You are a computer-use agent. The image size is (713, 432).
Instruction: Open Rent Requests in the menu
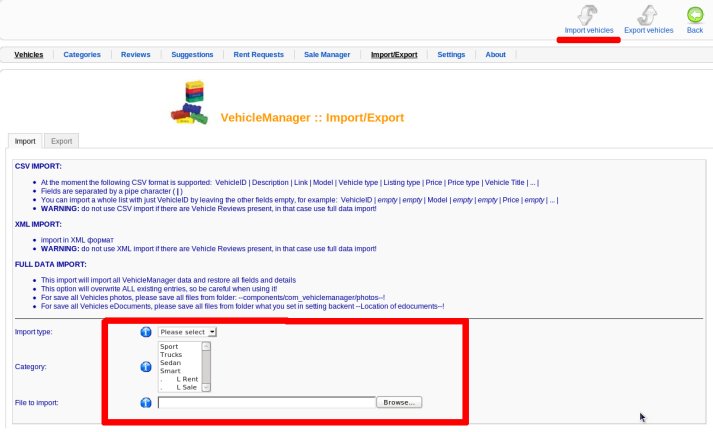pyautogui.click(x=258, y=55)
